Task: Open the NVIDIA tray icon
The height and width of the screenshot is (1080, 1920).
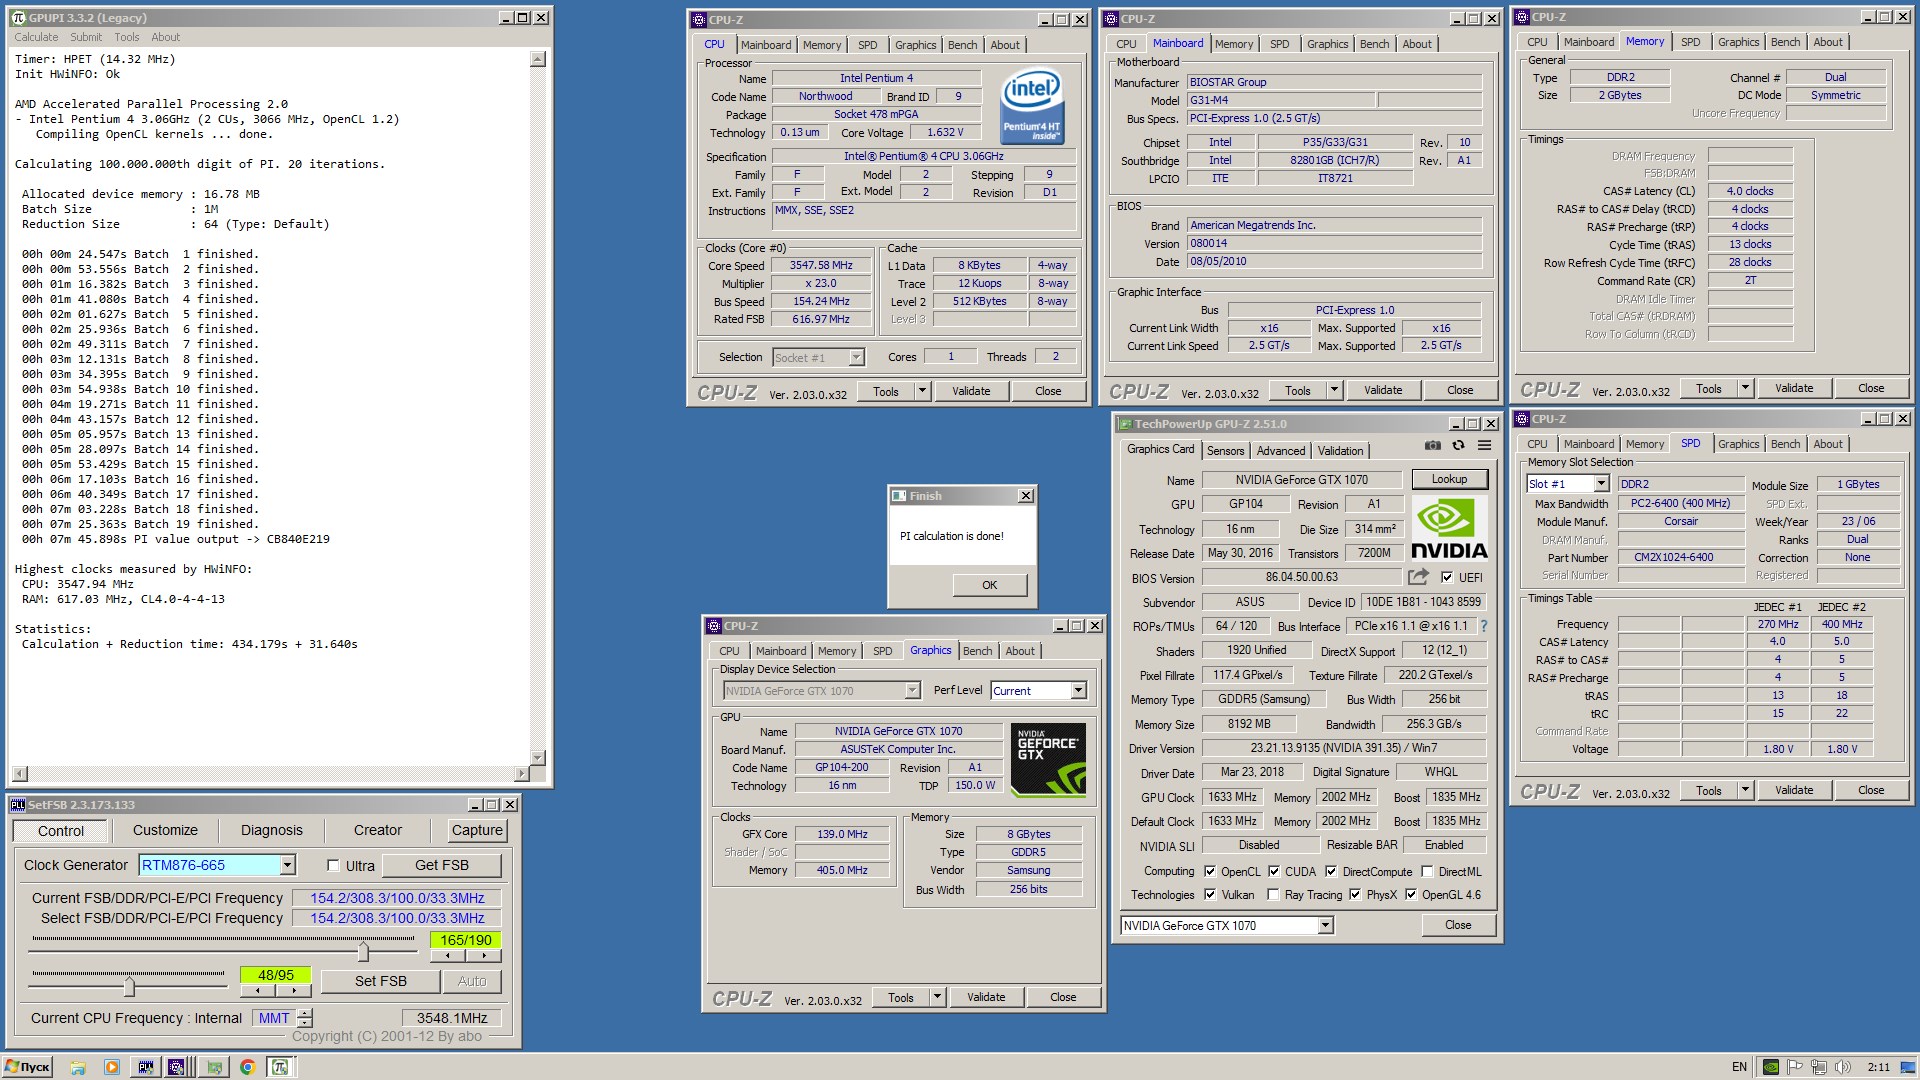Action: 1771,1067
